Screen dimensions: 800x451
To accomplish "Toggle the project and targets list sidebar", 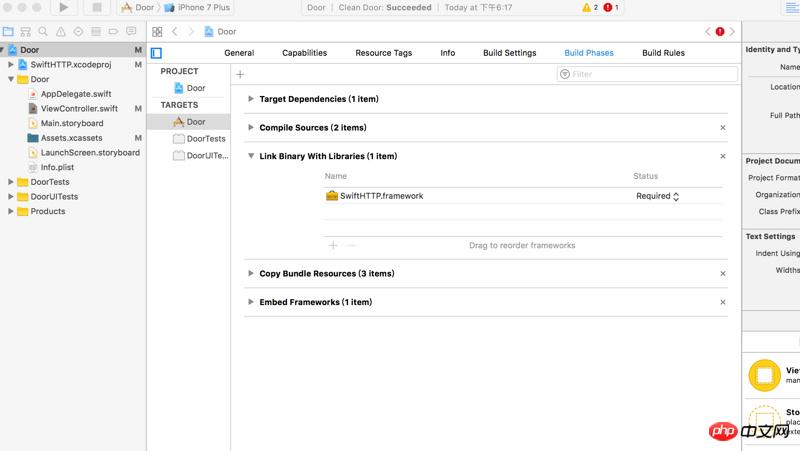I will point(157,53).
